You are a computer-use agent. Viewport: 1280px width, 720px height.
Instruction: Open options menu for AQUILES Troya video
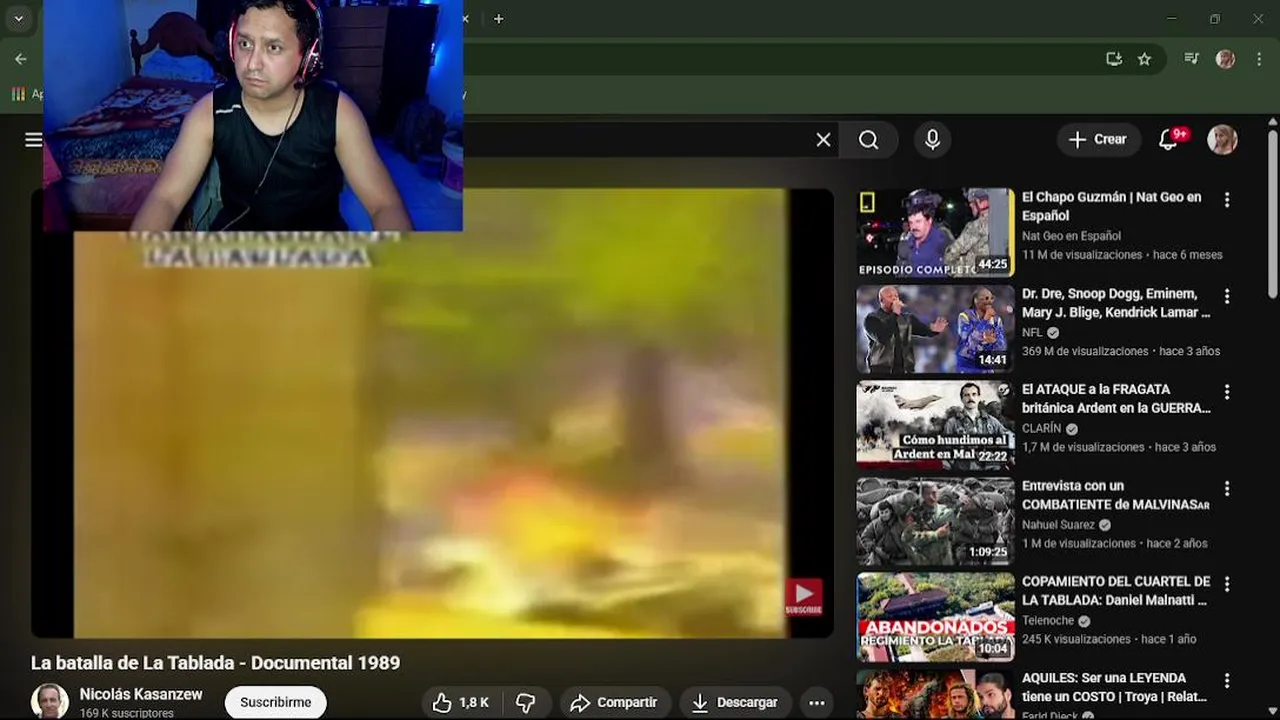[x=1227, y=680]
